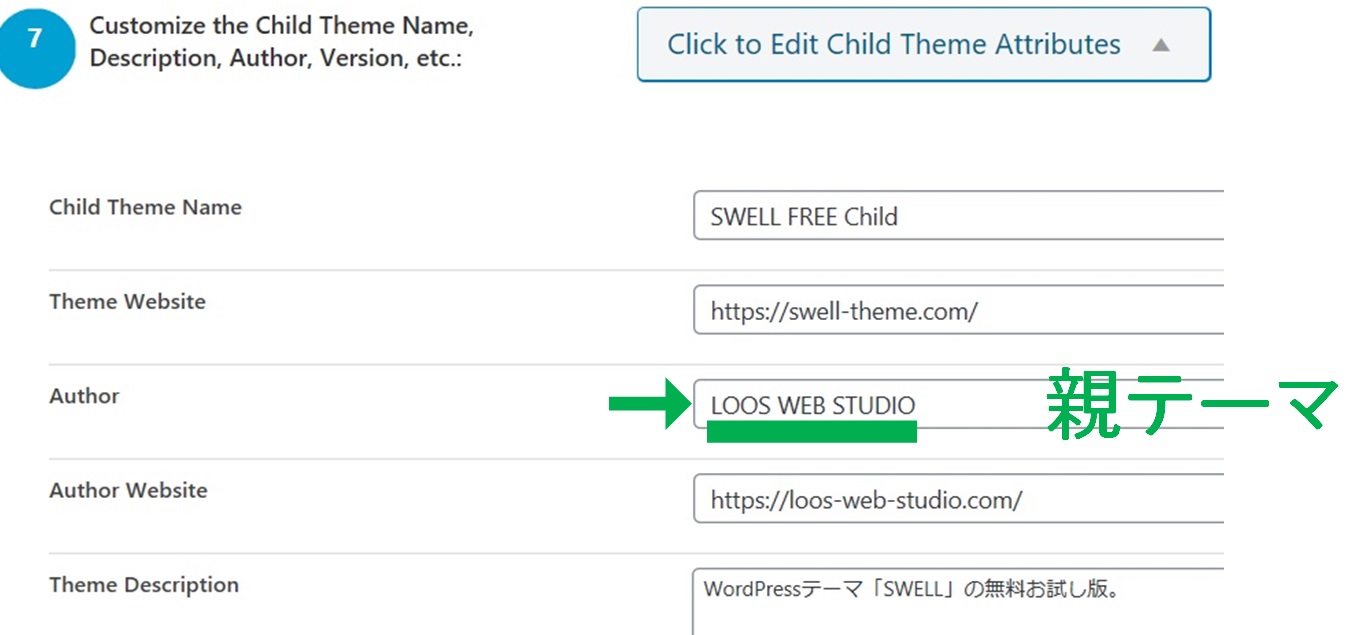
Task: Click the "Author Website" label
Action: (128, 491)
